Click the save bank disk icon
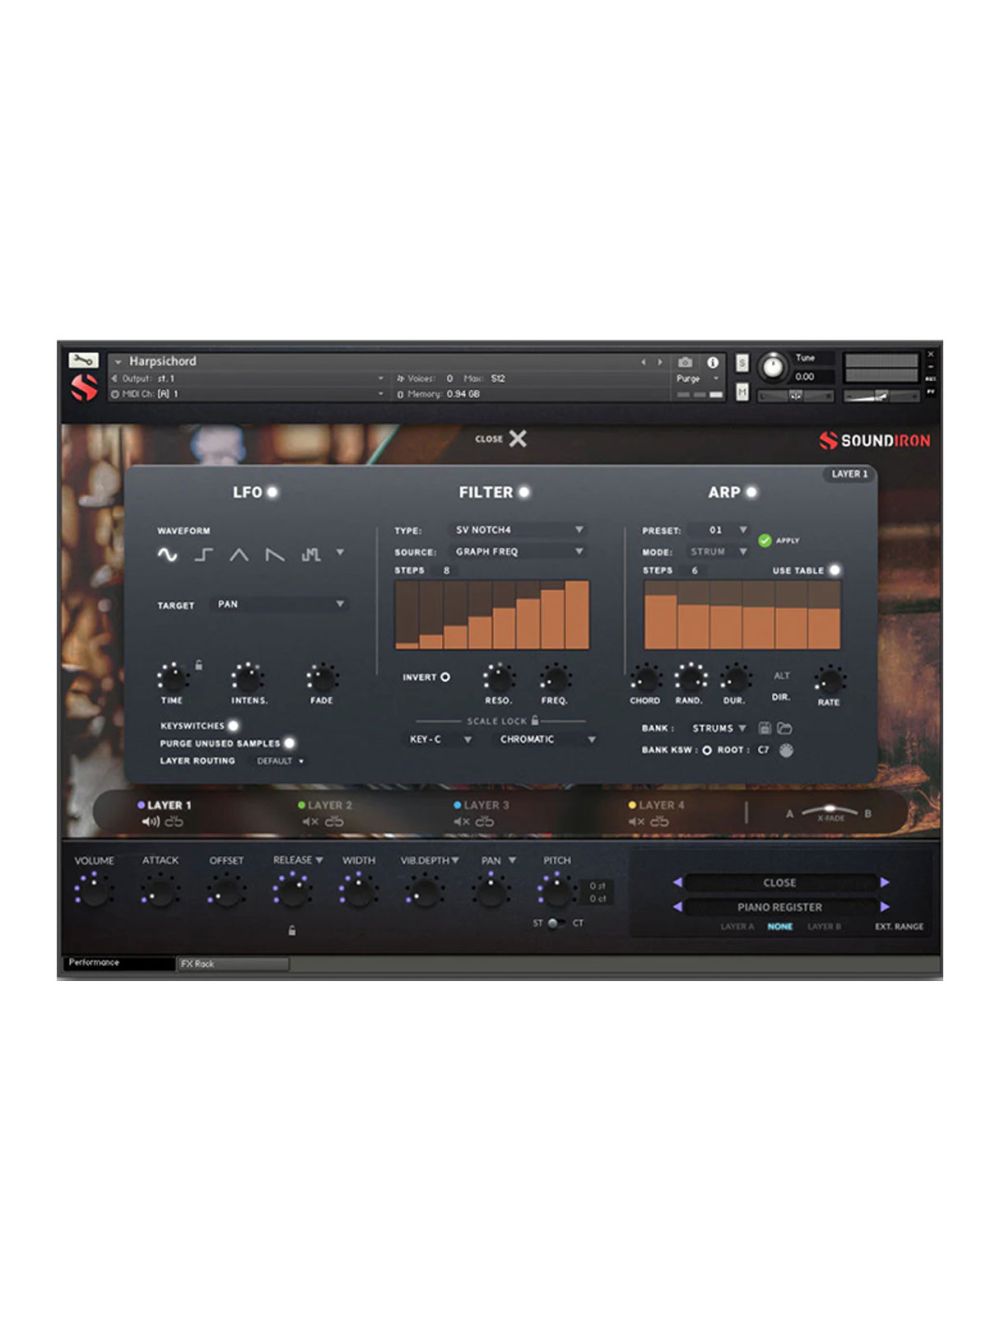Image resolution: width=1000 pixels, height=1320 pixels. coord(765,729)
